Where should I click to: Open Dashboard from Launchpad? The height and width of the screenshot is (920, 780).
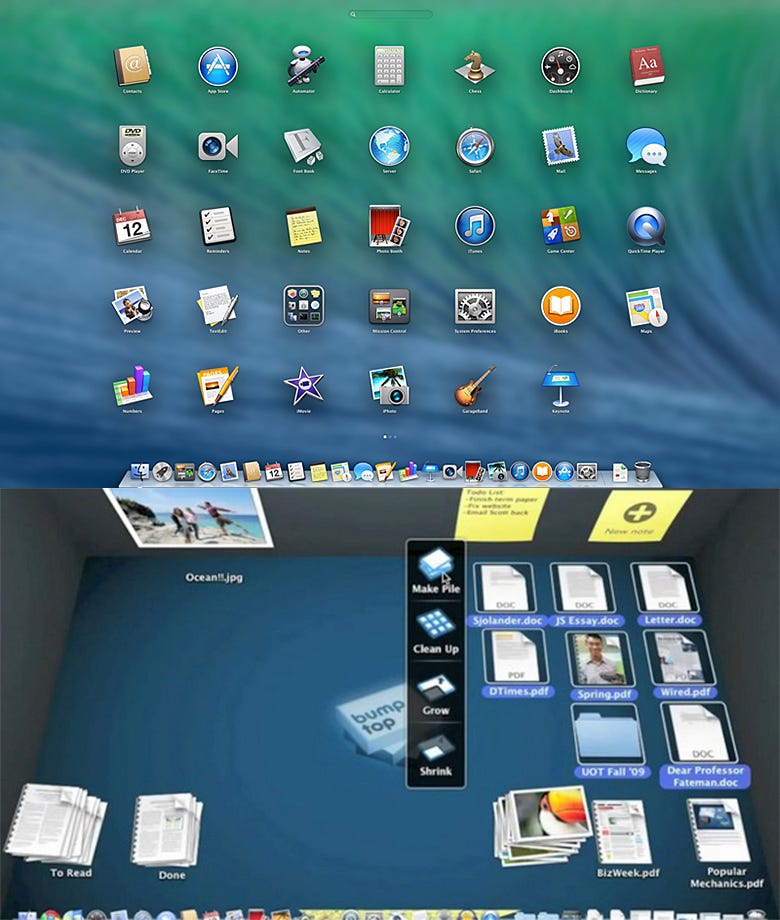click(x=560, y=66)
